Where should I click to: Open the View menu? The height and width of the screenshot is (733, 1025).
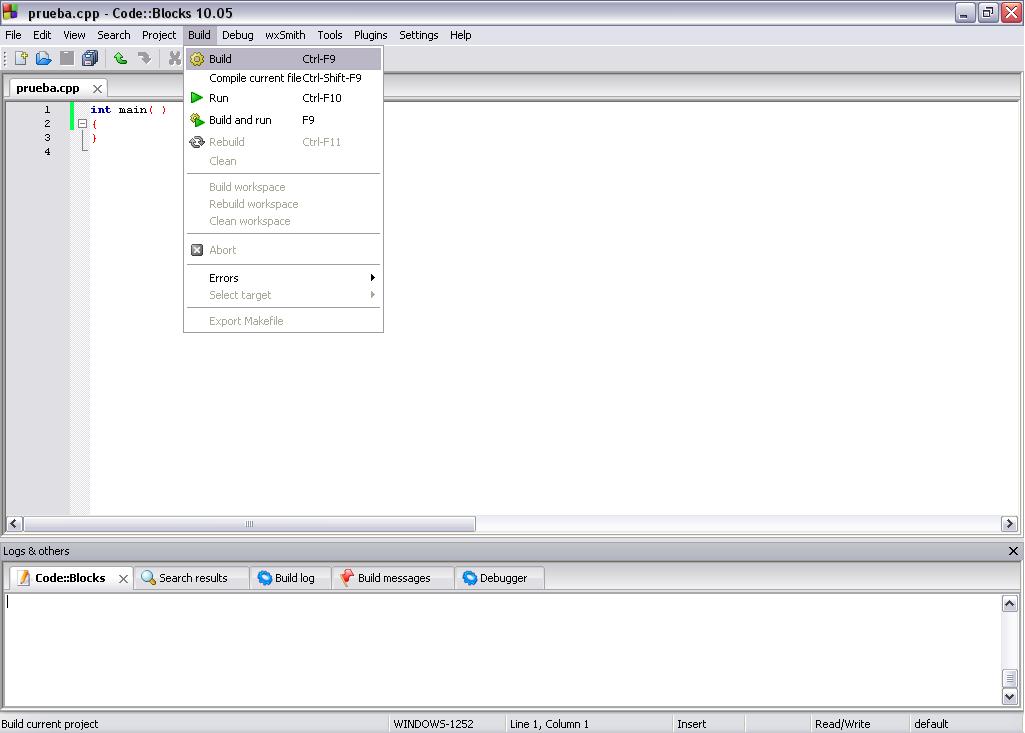74,35
